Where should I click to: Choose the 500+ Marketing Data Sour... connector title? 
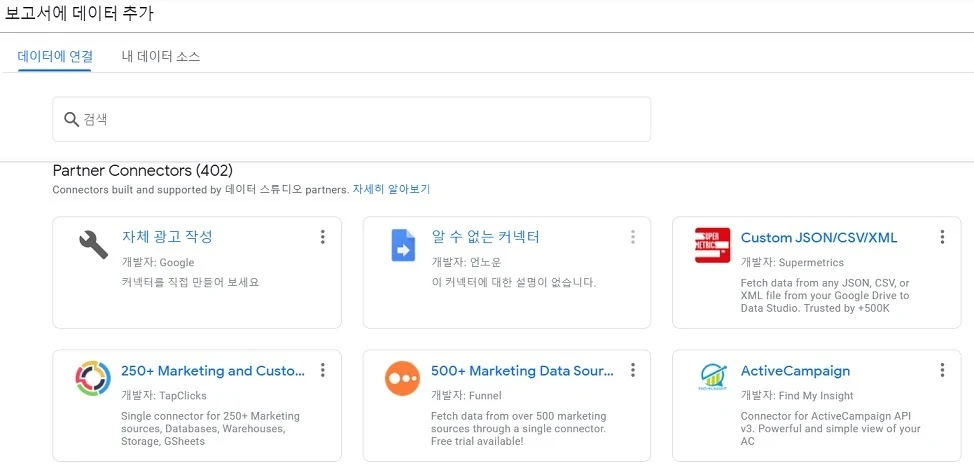[522, 371]
